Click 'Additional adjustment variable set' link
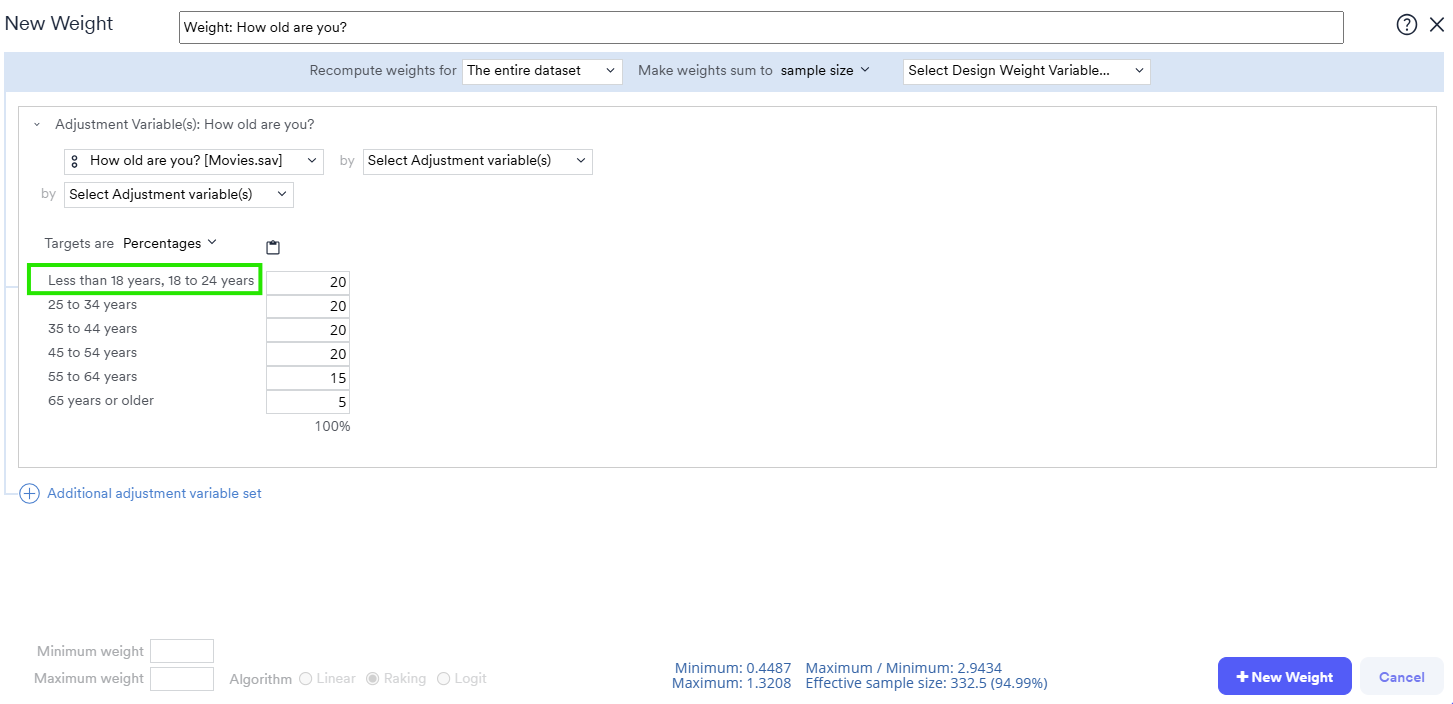The width and height of the screenshot is (1453, 704). [154, 494]
